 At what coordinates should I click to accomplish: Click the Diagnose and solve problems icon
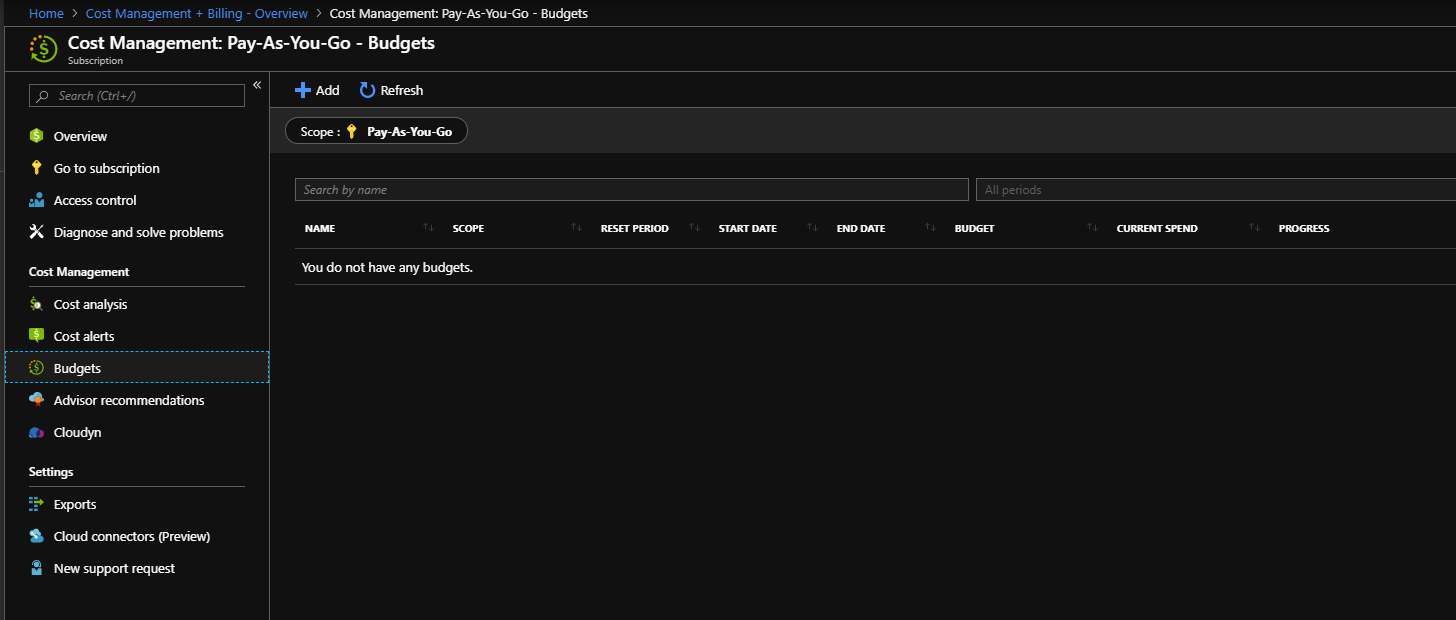tap(37, 231)
